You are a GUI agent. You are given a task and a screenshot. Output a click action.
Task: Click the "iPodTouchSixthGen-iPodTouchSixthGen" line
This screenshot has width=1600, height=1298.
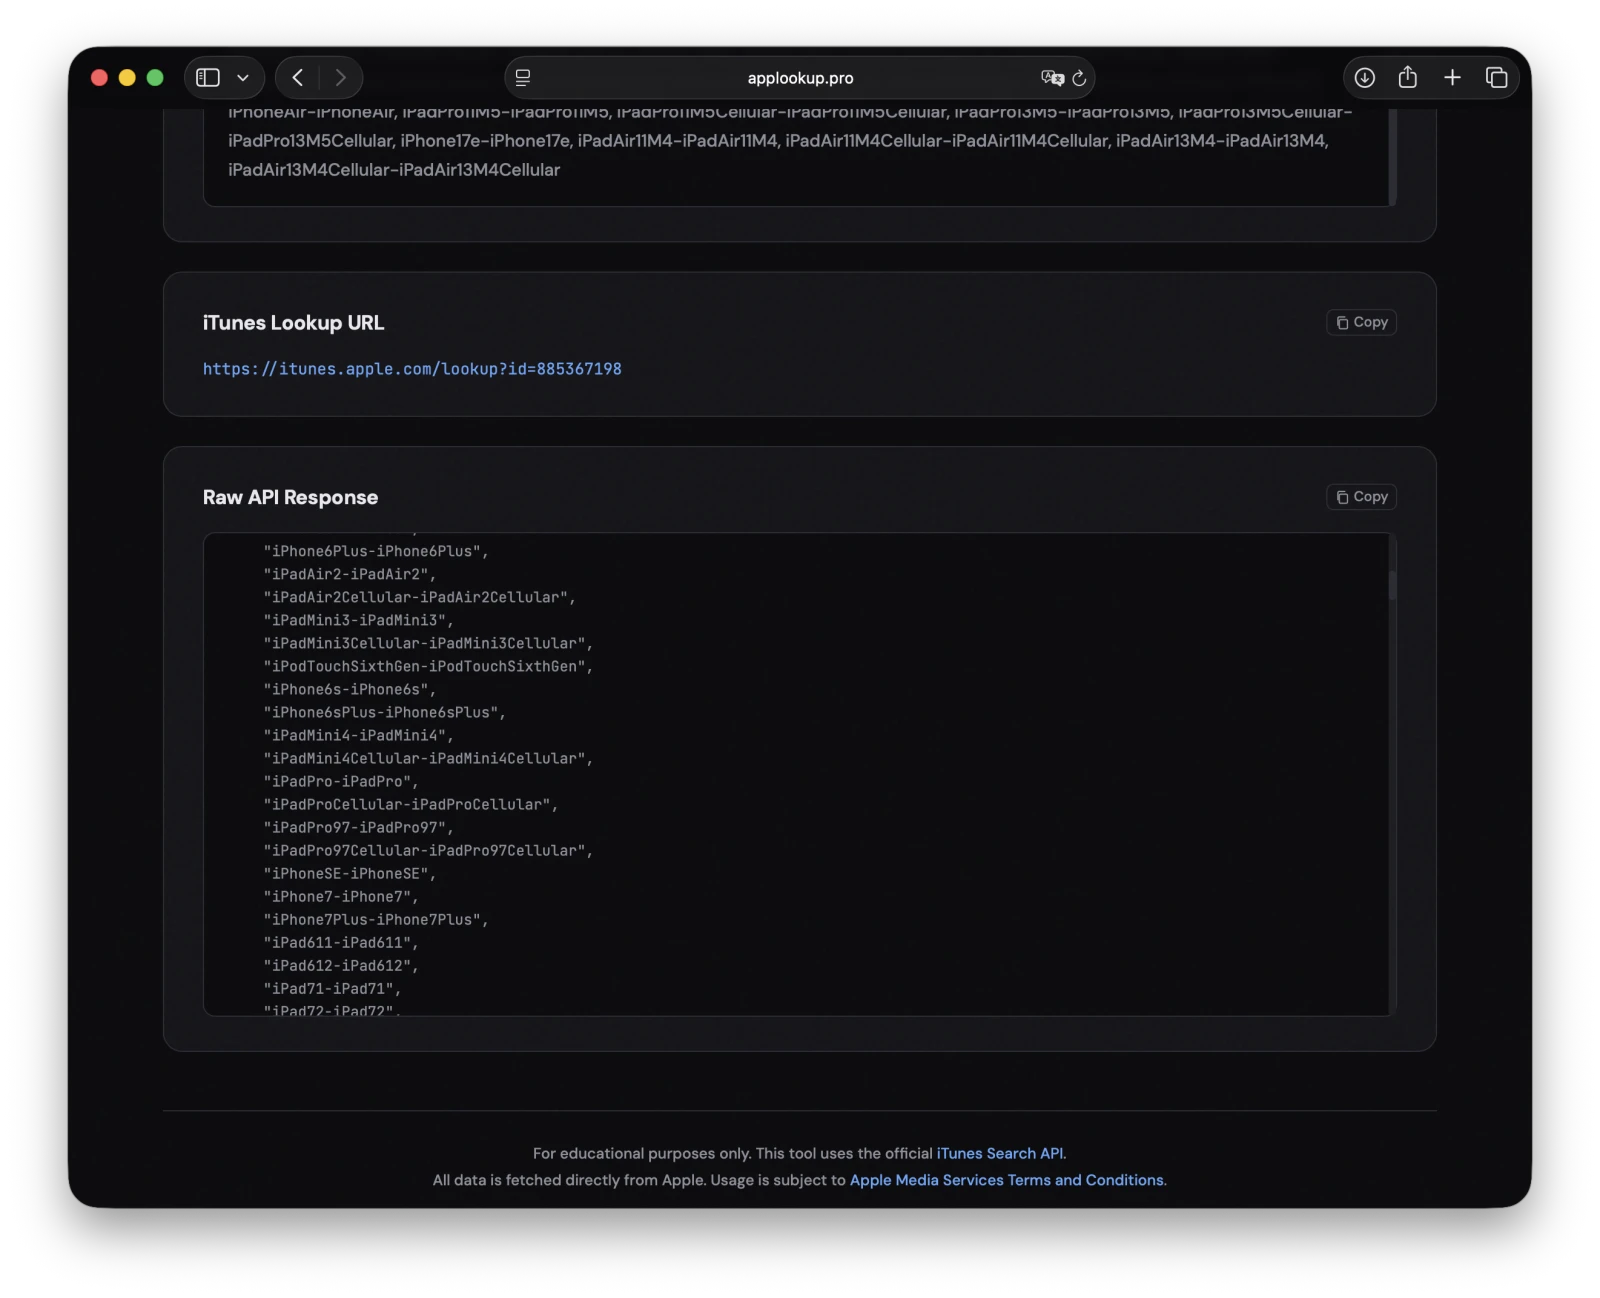coord(429,666)
